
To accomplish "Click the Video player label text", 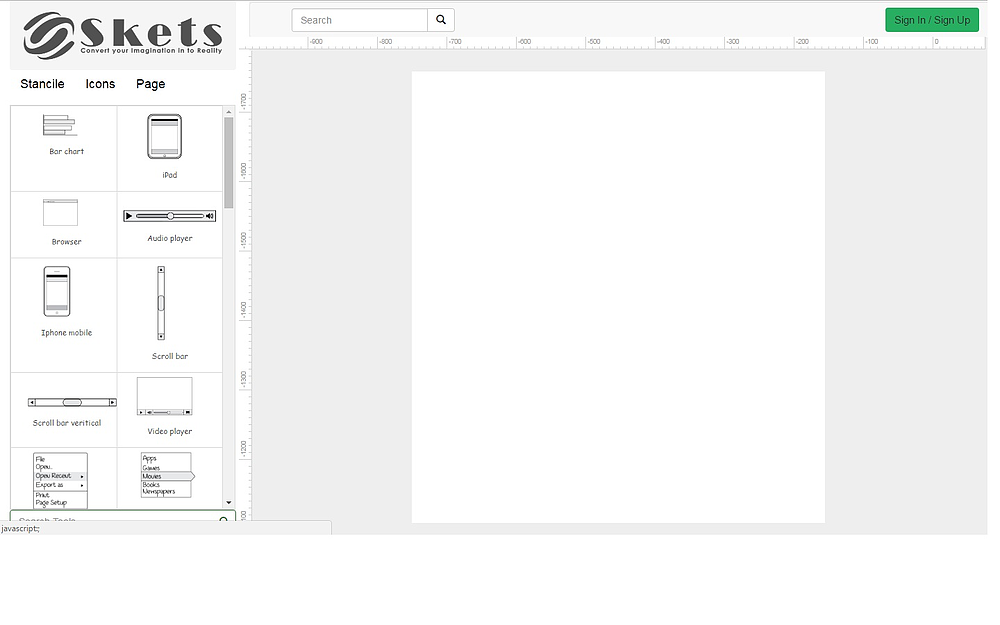I will click(170, 431).
